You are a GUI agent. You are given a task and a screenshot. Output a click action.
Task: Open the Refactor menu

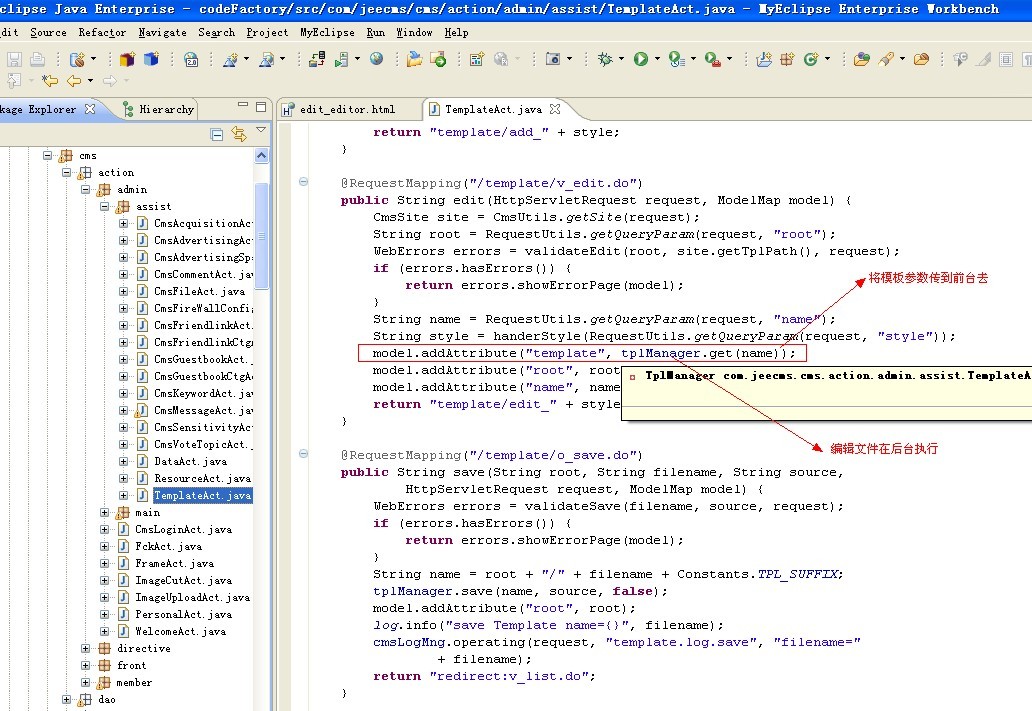click(102, 32)
